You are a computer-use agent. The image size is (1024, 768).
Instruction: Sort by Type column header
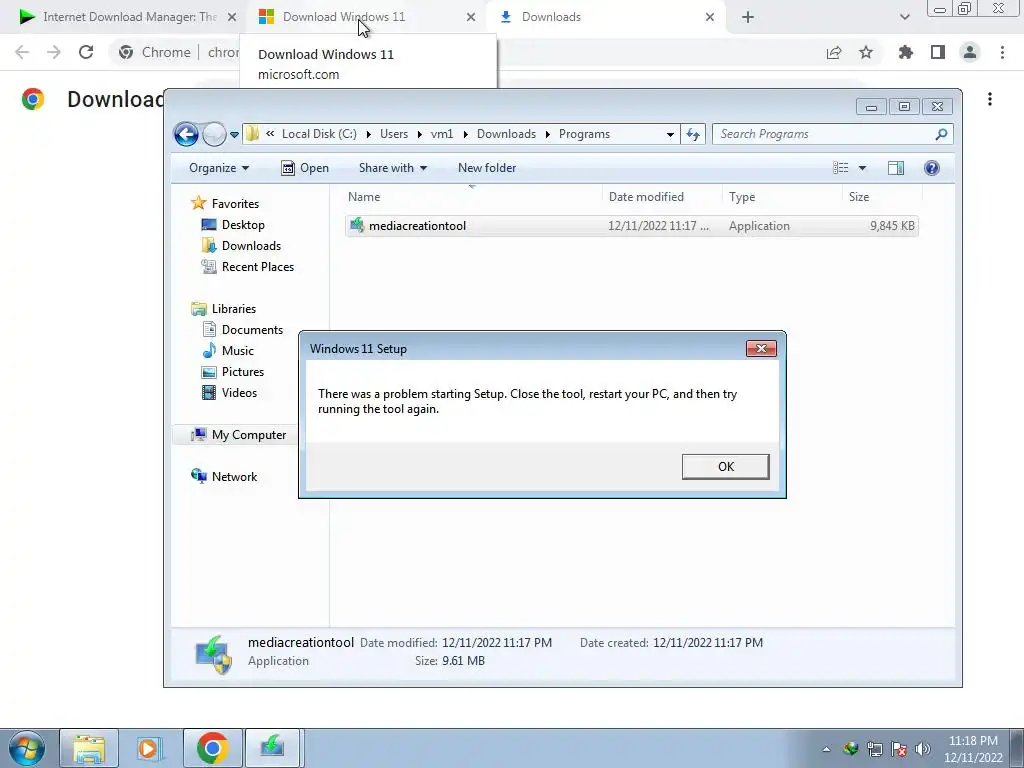click(782, 197)
